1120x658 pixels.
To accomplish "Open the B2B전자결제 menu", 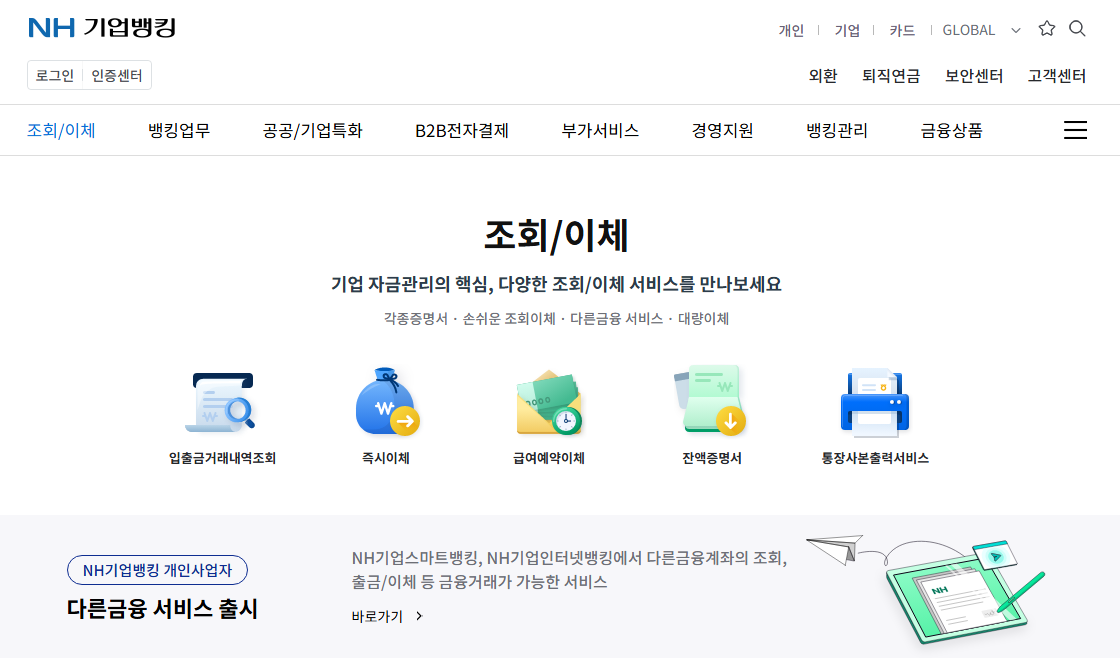I will [x=462, y=130].
